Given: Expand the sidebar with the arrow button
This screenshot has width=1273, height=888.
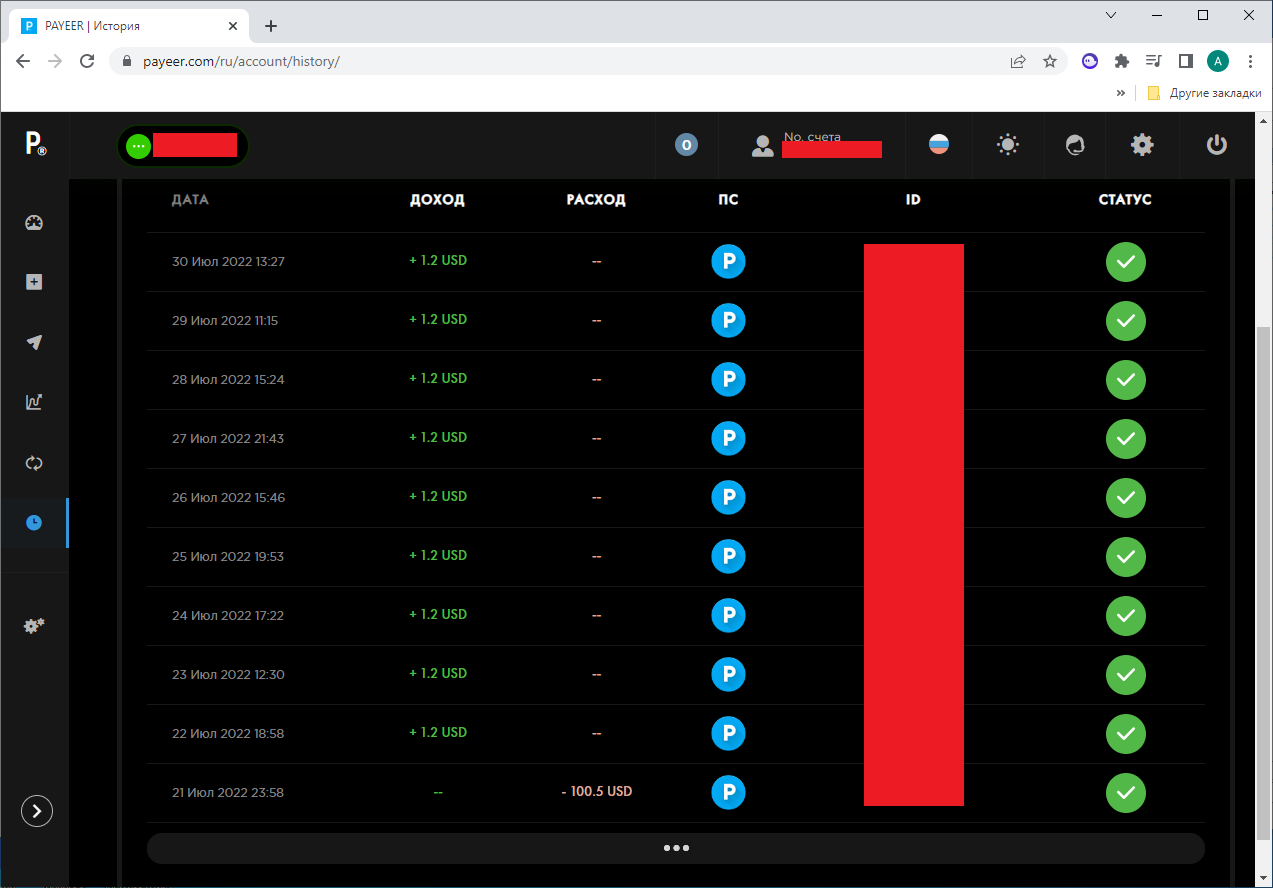Looking at the screenshot, I should click(x=37, y=810).
